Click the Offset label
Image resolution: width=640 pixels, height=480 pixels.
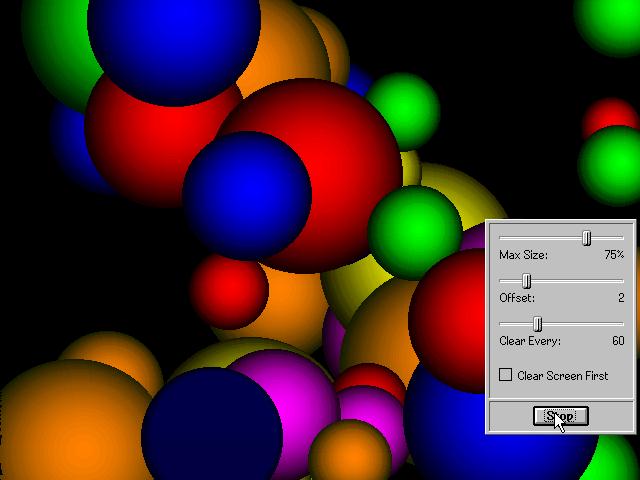tap(517, 298)
